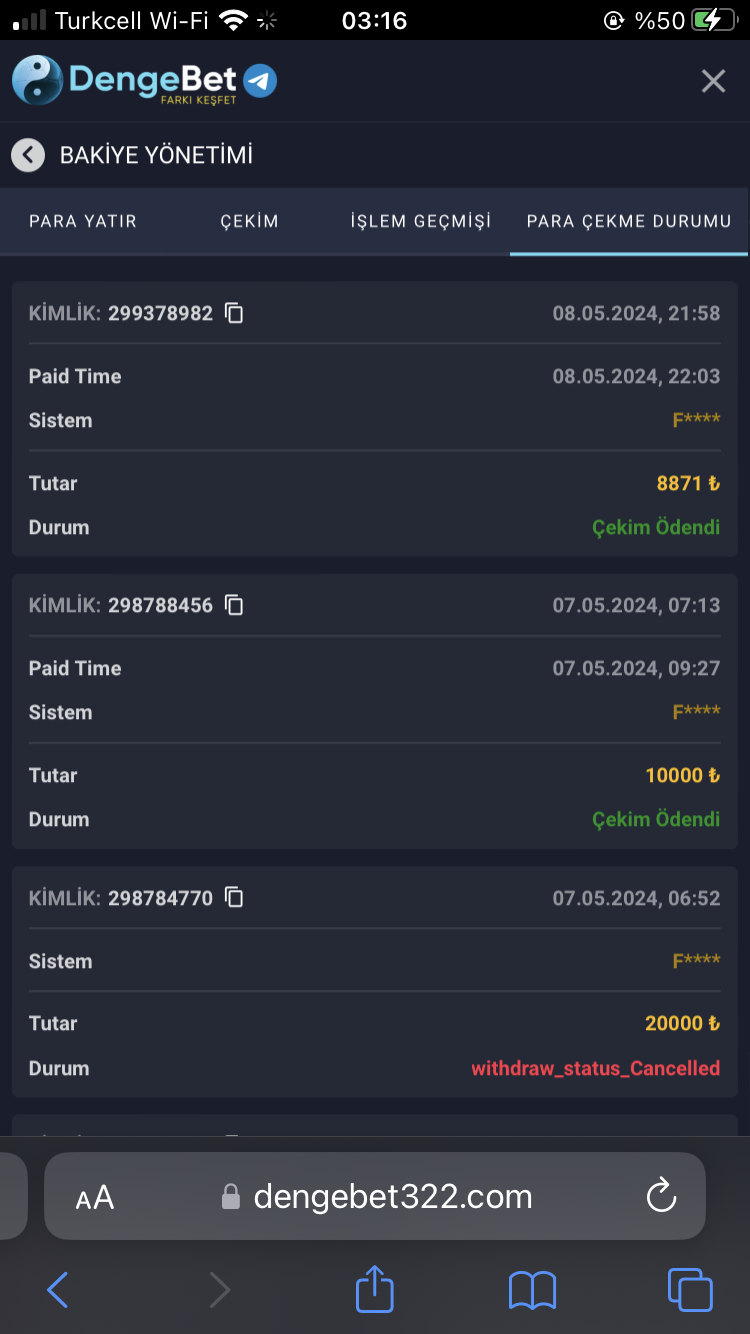Open the AA text size menu
This screenshot has height=1334, width=750.
95,1197
